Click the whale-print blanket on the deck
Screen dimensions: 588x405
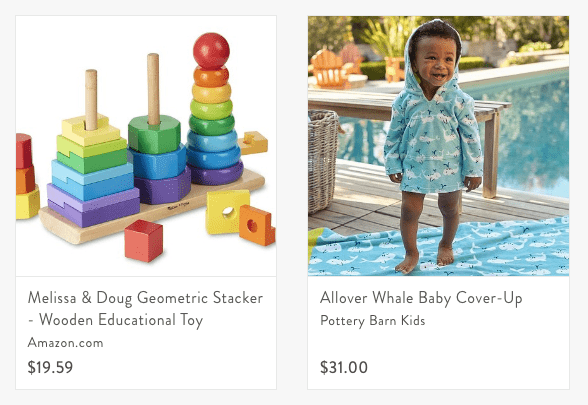(x=438, y=249)
